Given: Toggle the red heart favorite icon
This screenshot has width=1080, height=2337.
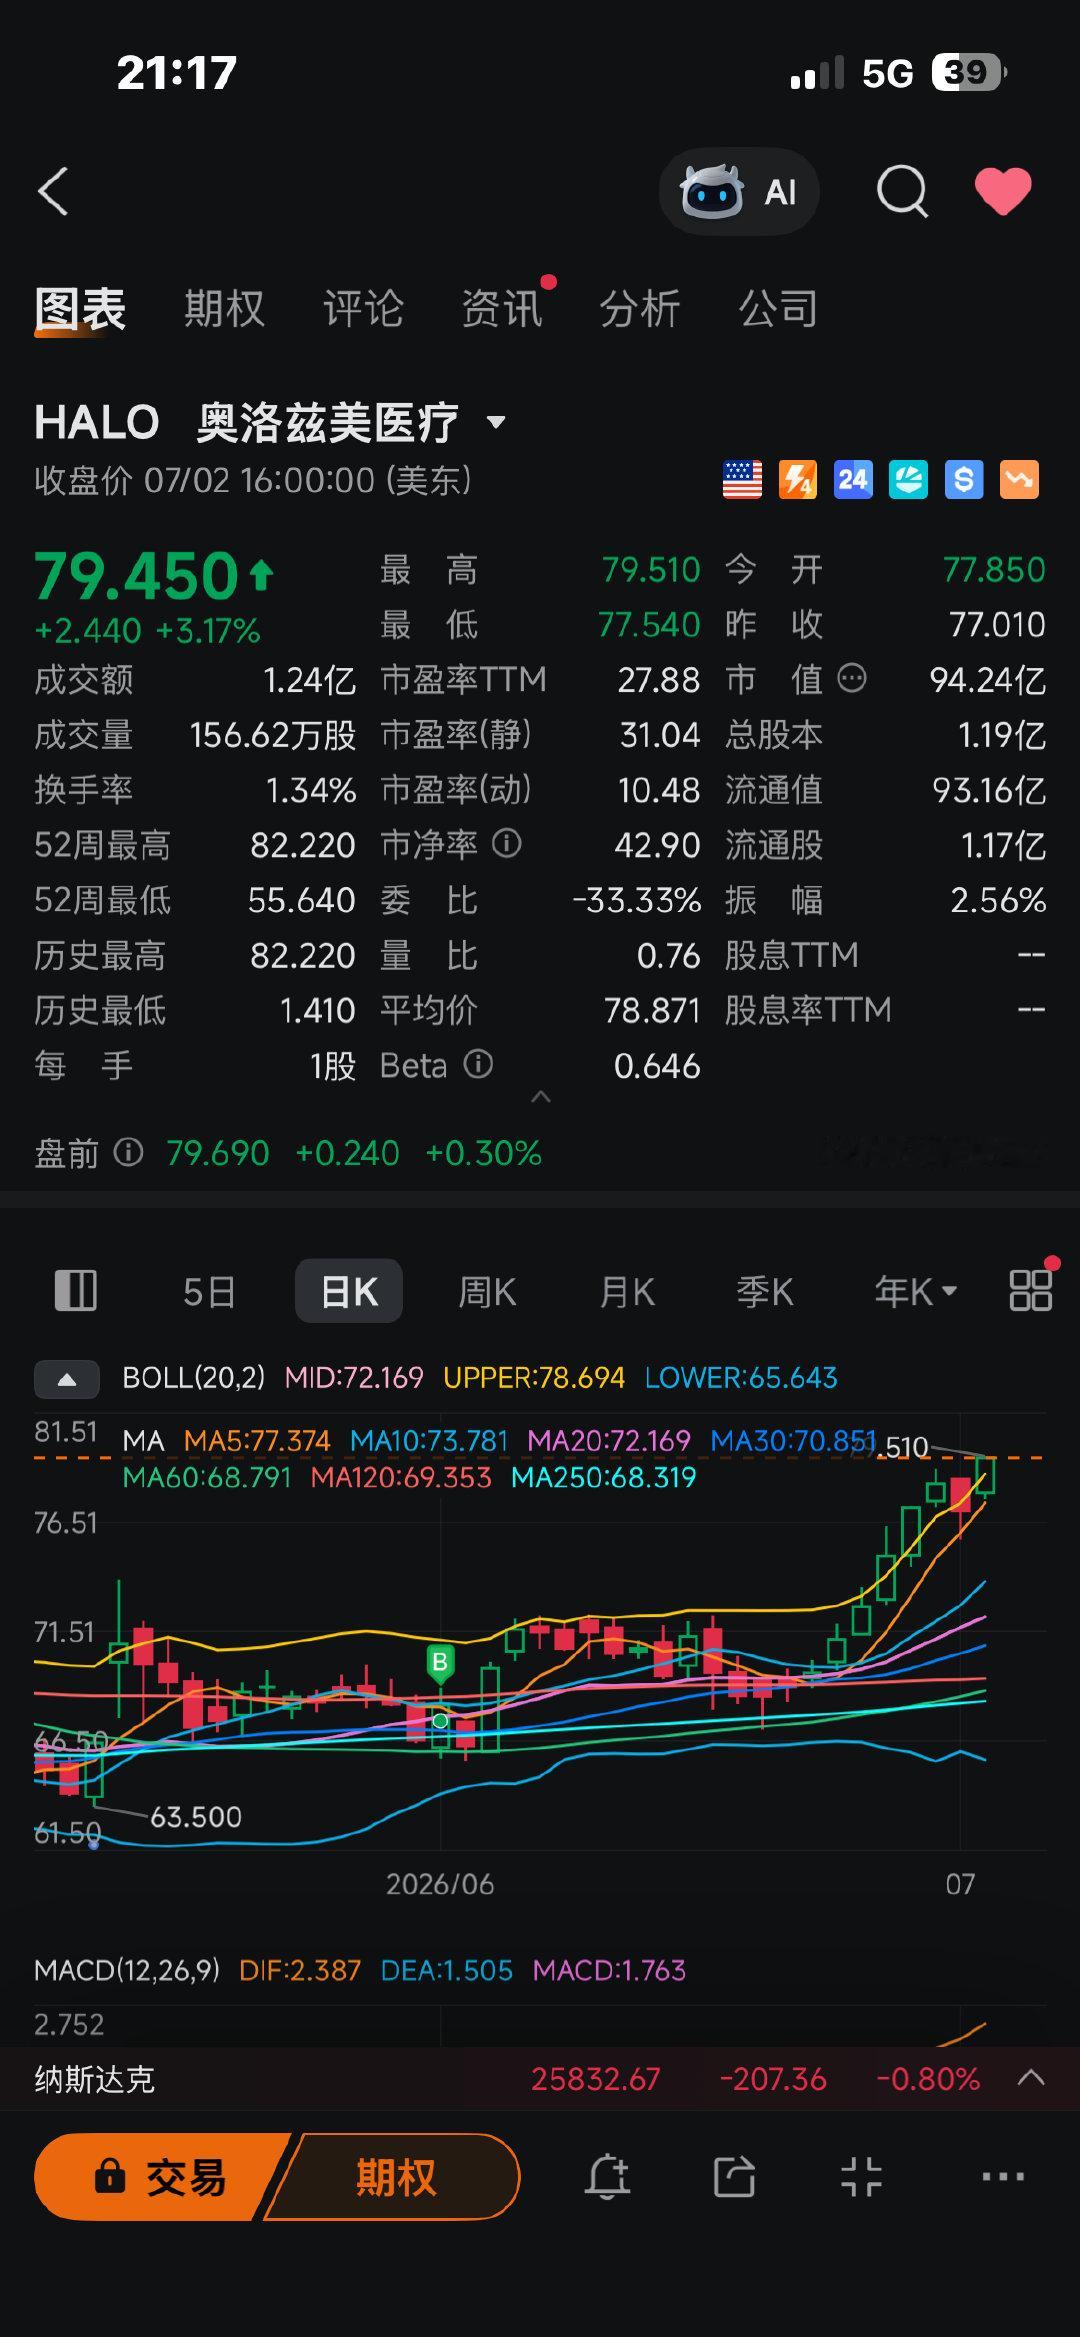Looking at the screenshot, I should (x=1003, y=191).
